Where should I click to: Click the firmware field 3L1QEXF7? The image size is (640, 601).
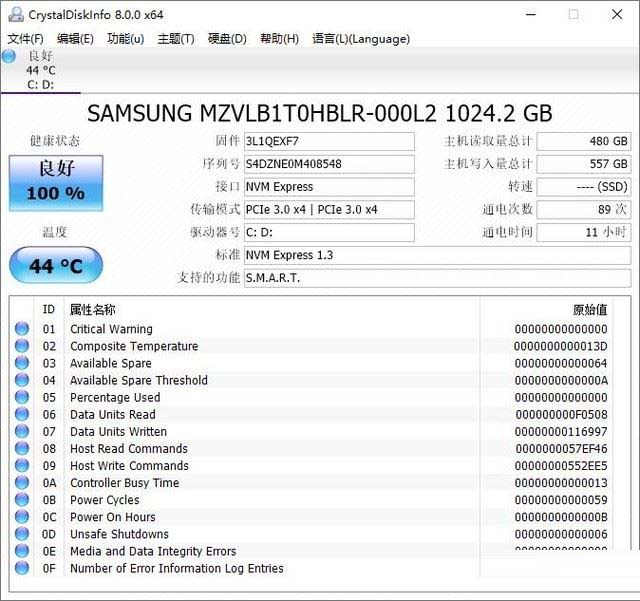tap(329, 141)
